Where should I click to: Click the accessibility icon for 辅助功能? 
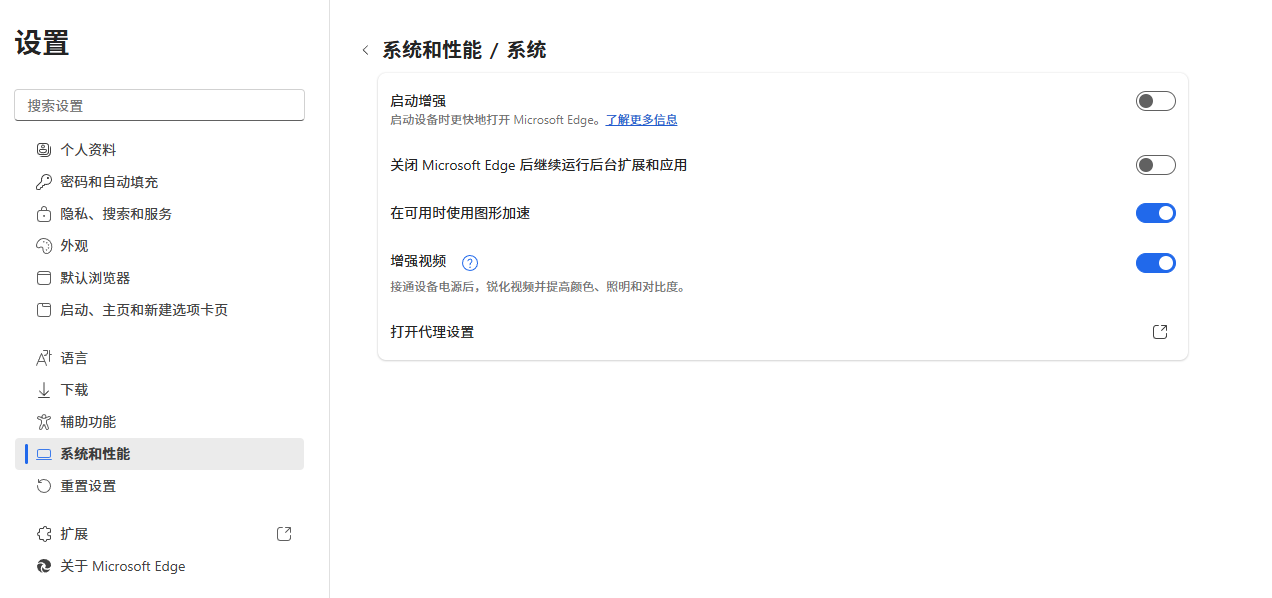pos(43,422)
